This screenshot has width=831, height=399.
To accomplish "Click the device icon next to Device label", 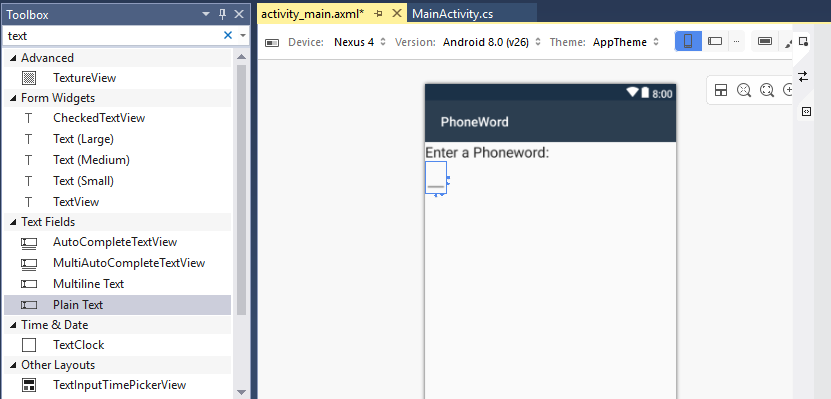I will click(272, 42).
